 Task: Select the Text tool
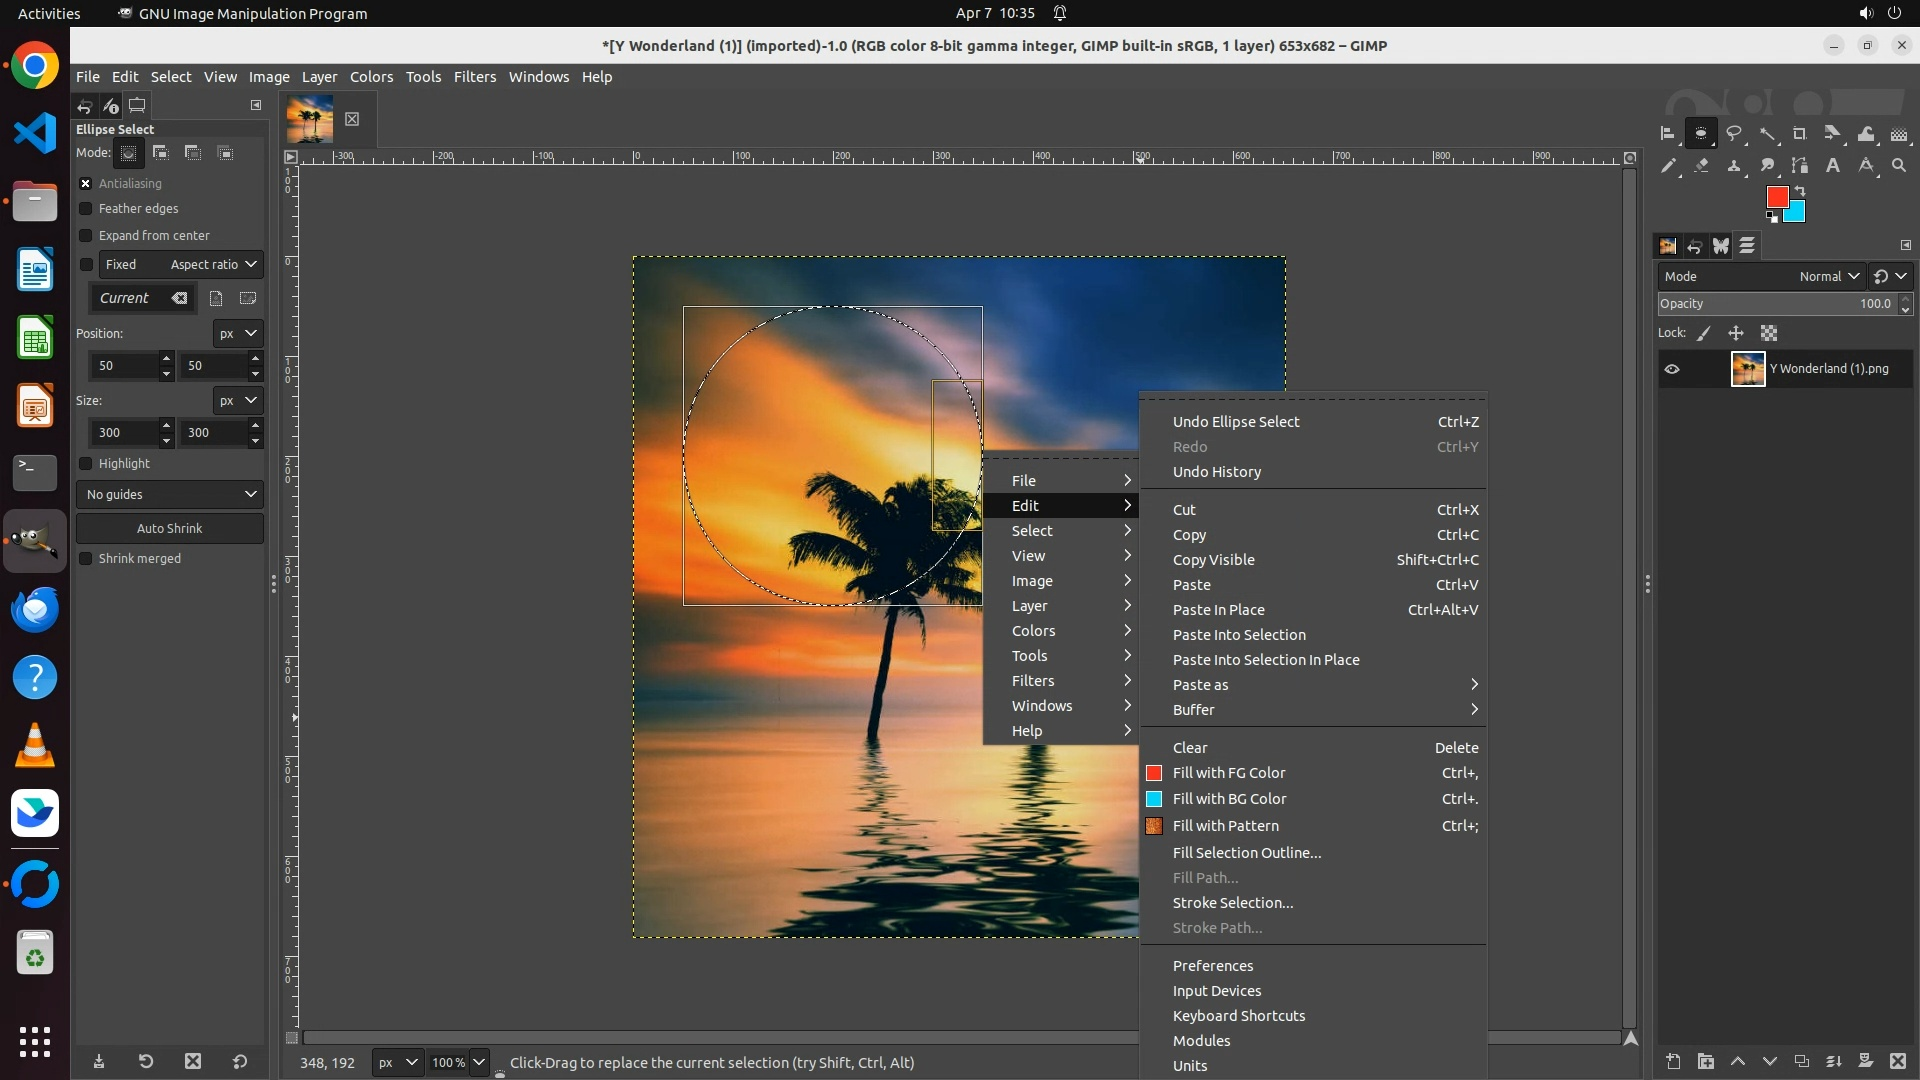(x=1833, y=166)
